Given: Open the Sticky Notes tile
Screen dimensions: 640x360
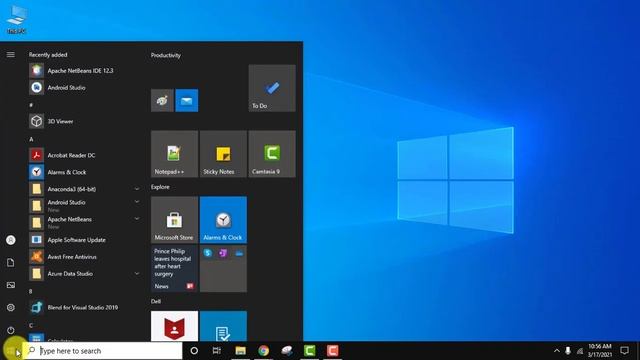Looking at the screenshot, I should 223,154.
